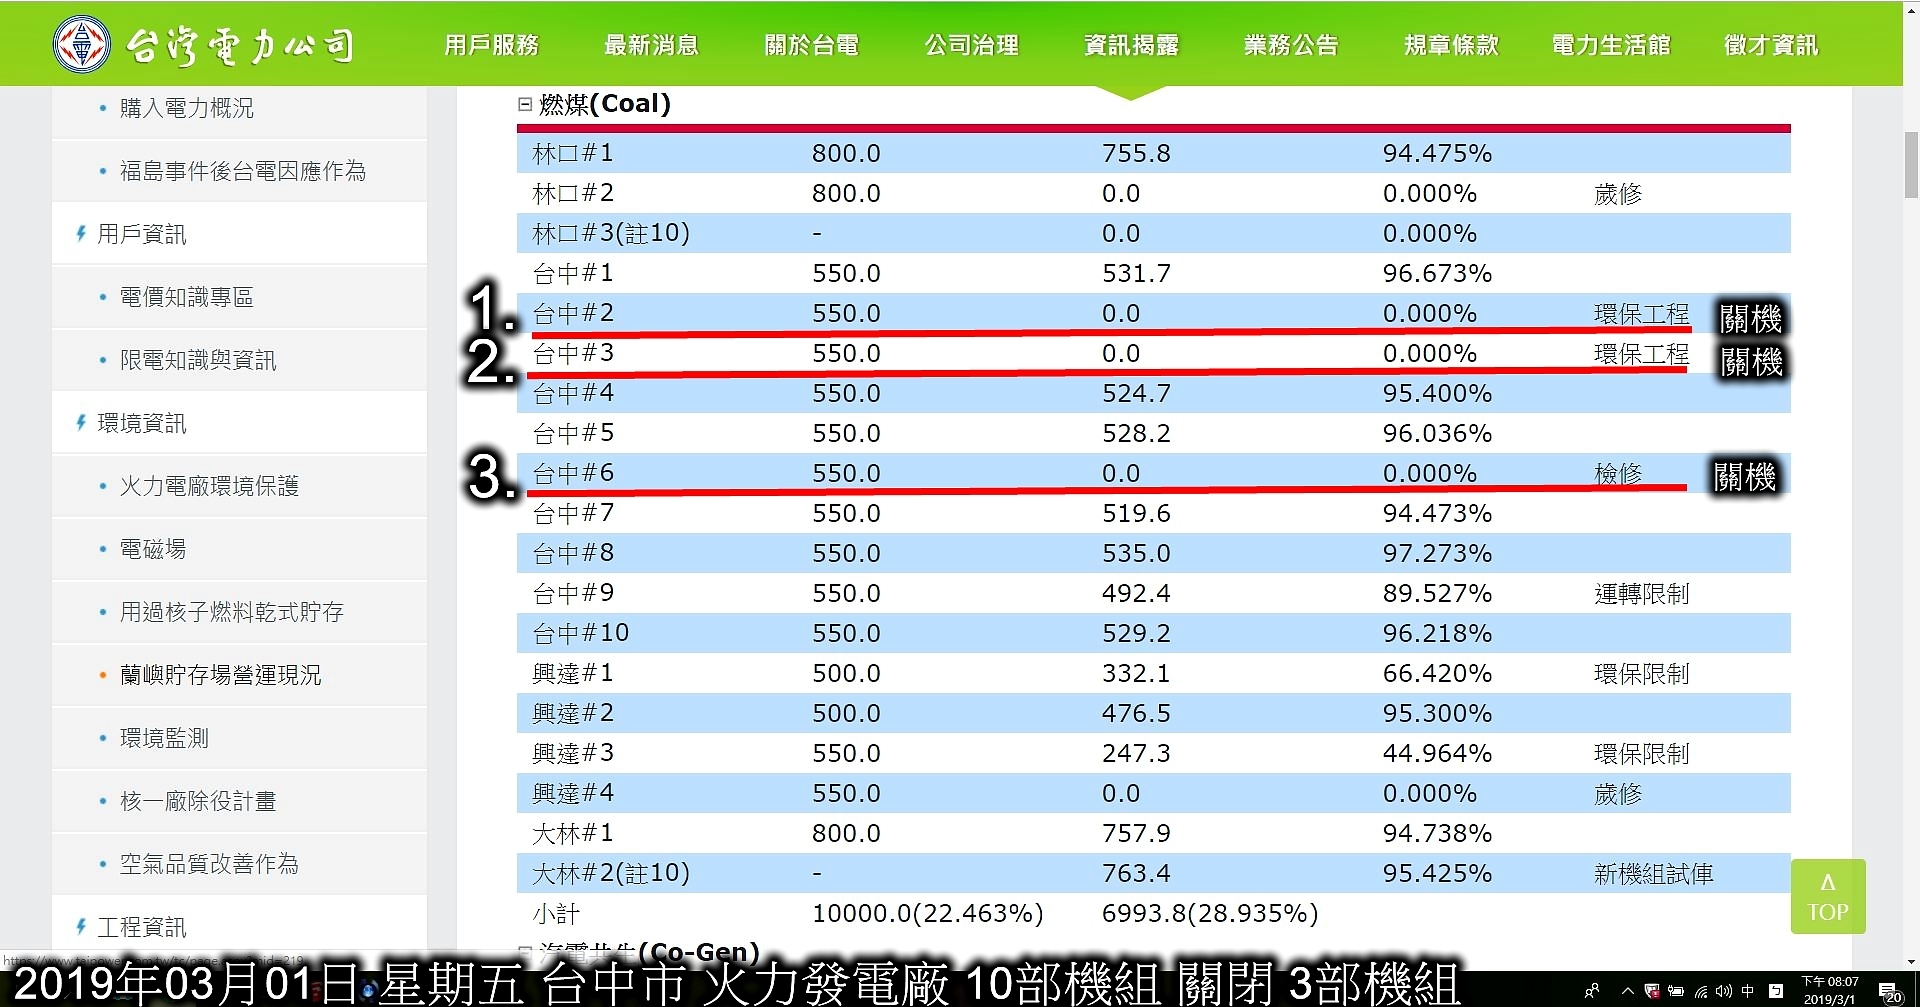Click 歲修 note in 林口#2 row
Image resolution: width=1920 pixels, height=1007 pixels.
pos(1618,194)
